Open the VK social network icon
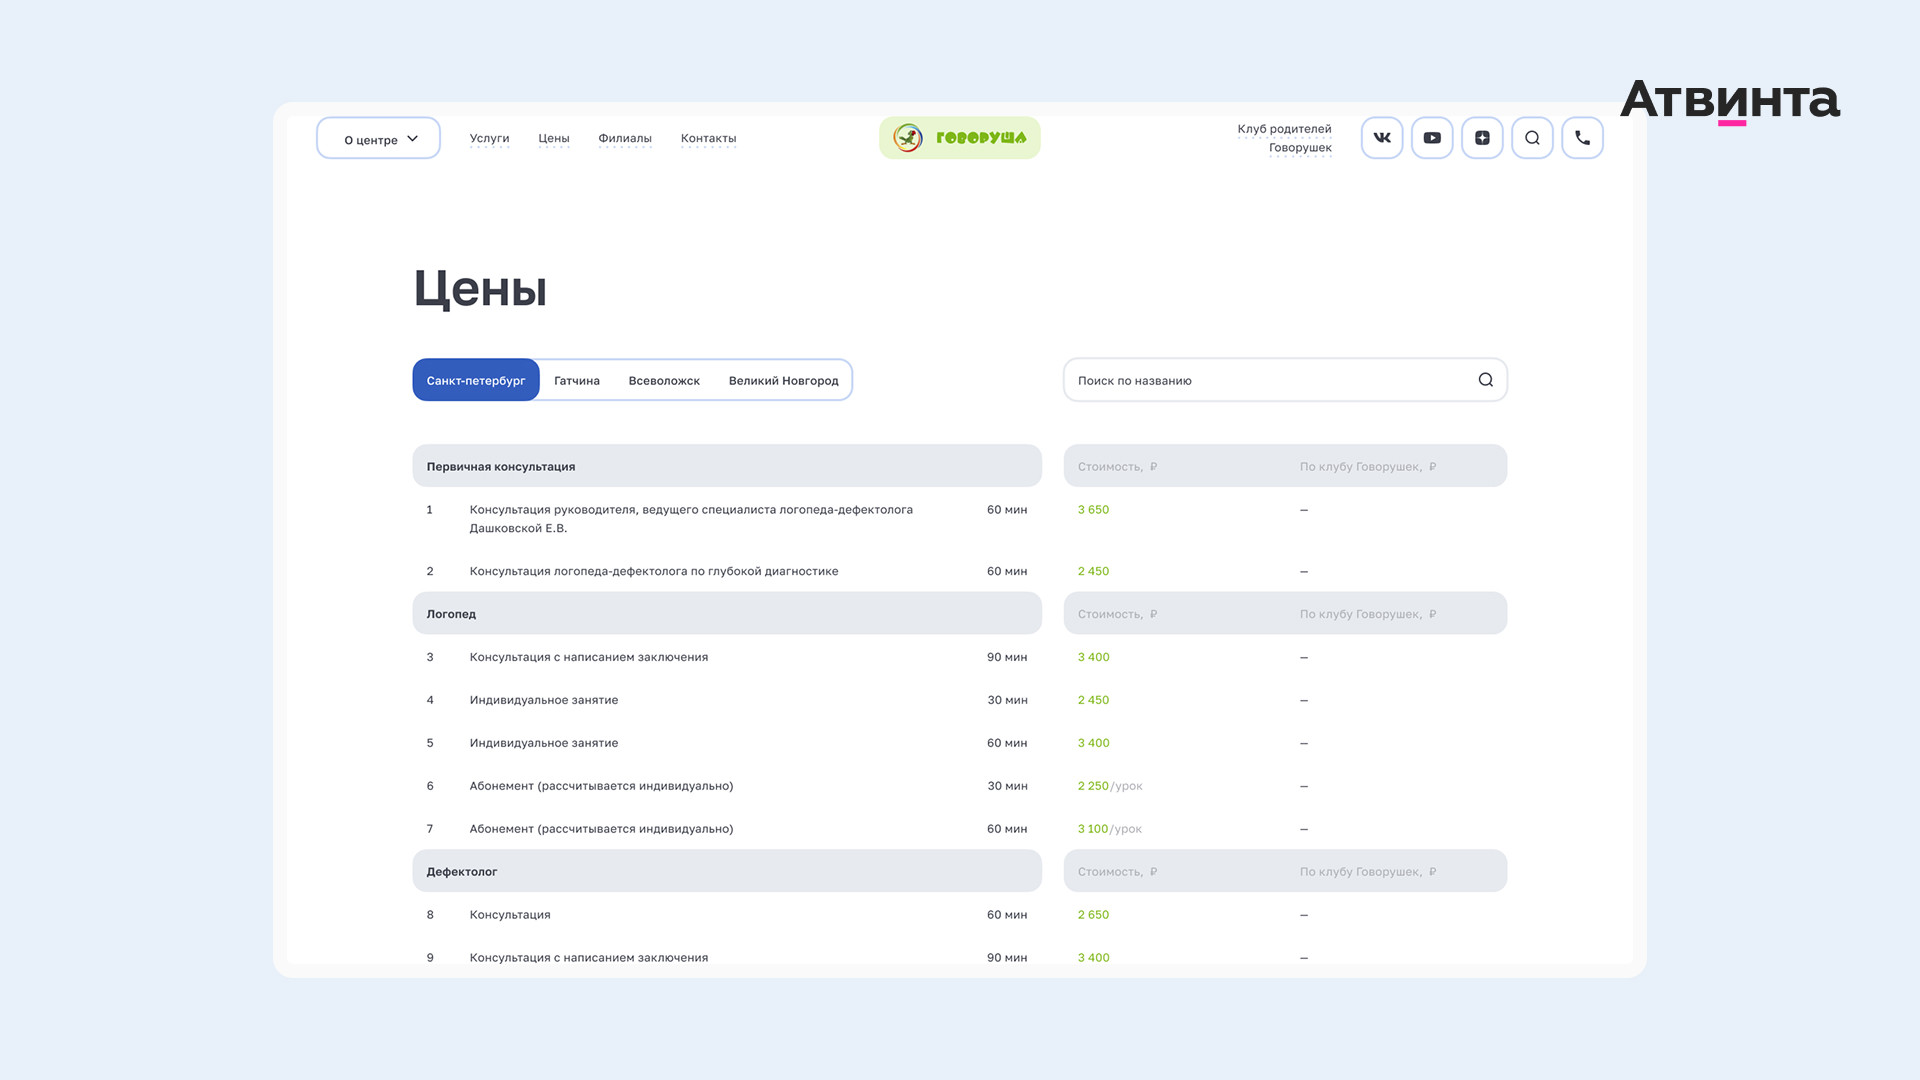The height and width of the screenshot is (1080, 1920). click(1382, 138)
